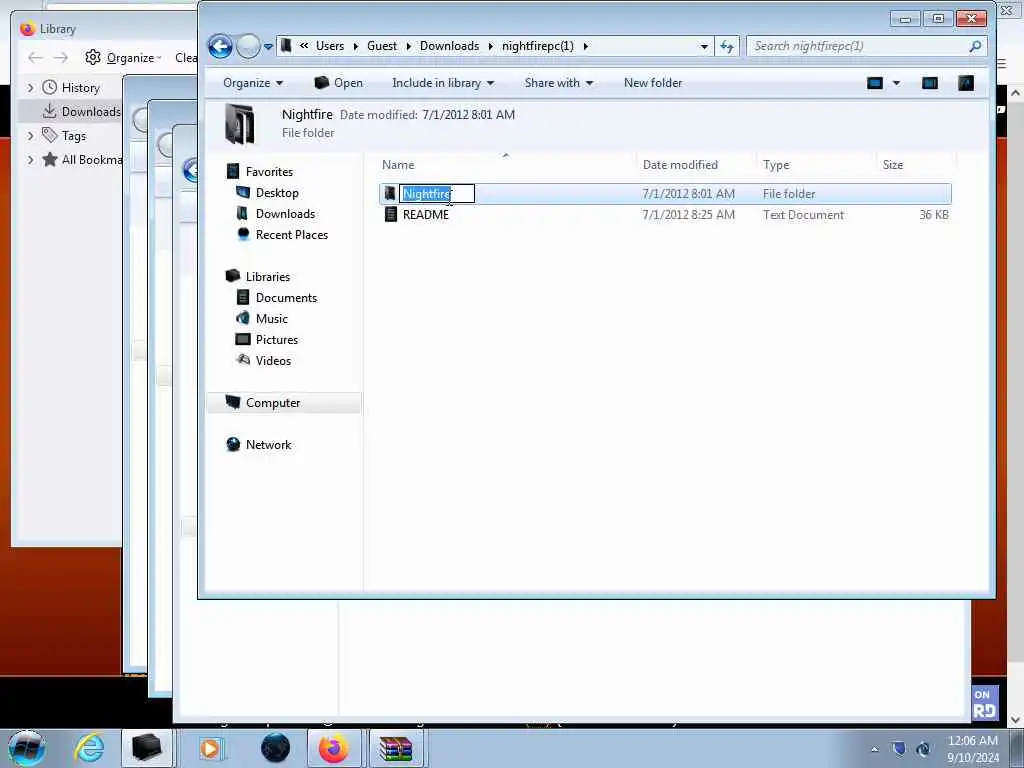Click the refresh button beside address bar
Screen dimensions: 1024x768
tap(727, 46)
